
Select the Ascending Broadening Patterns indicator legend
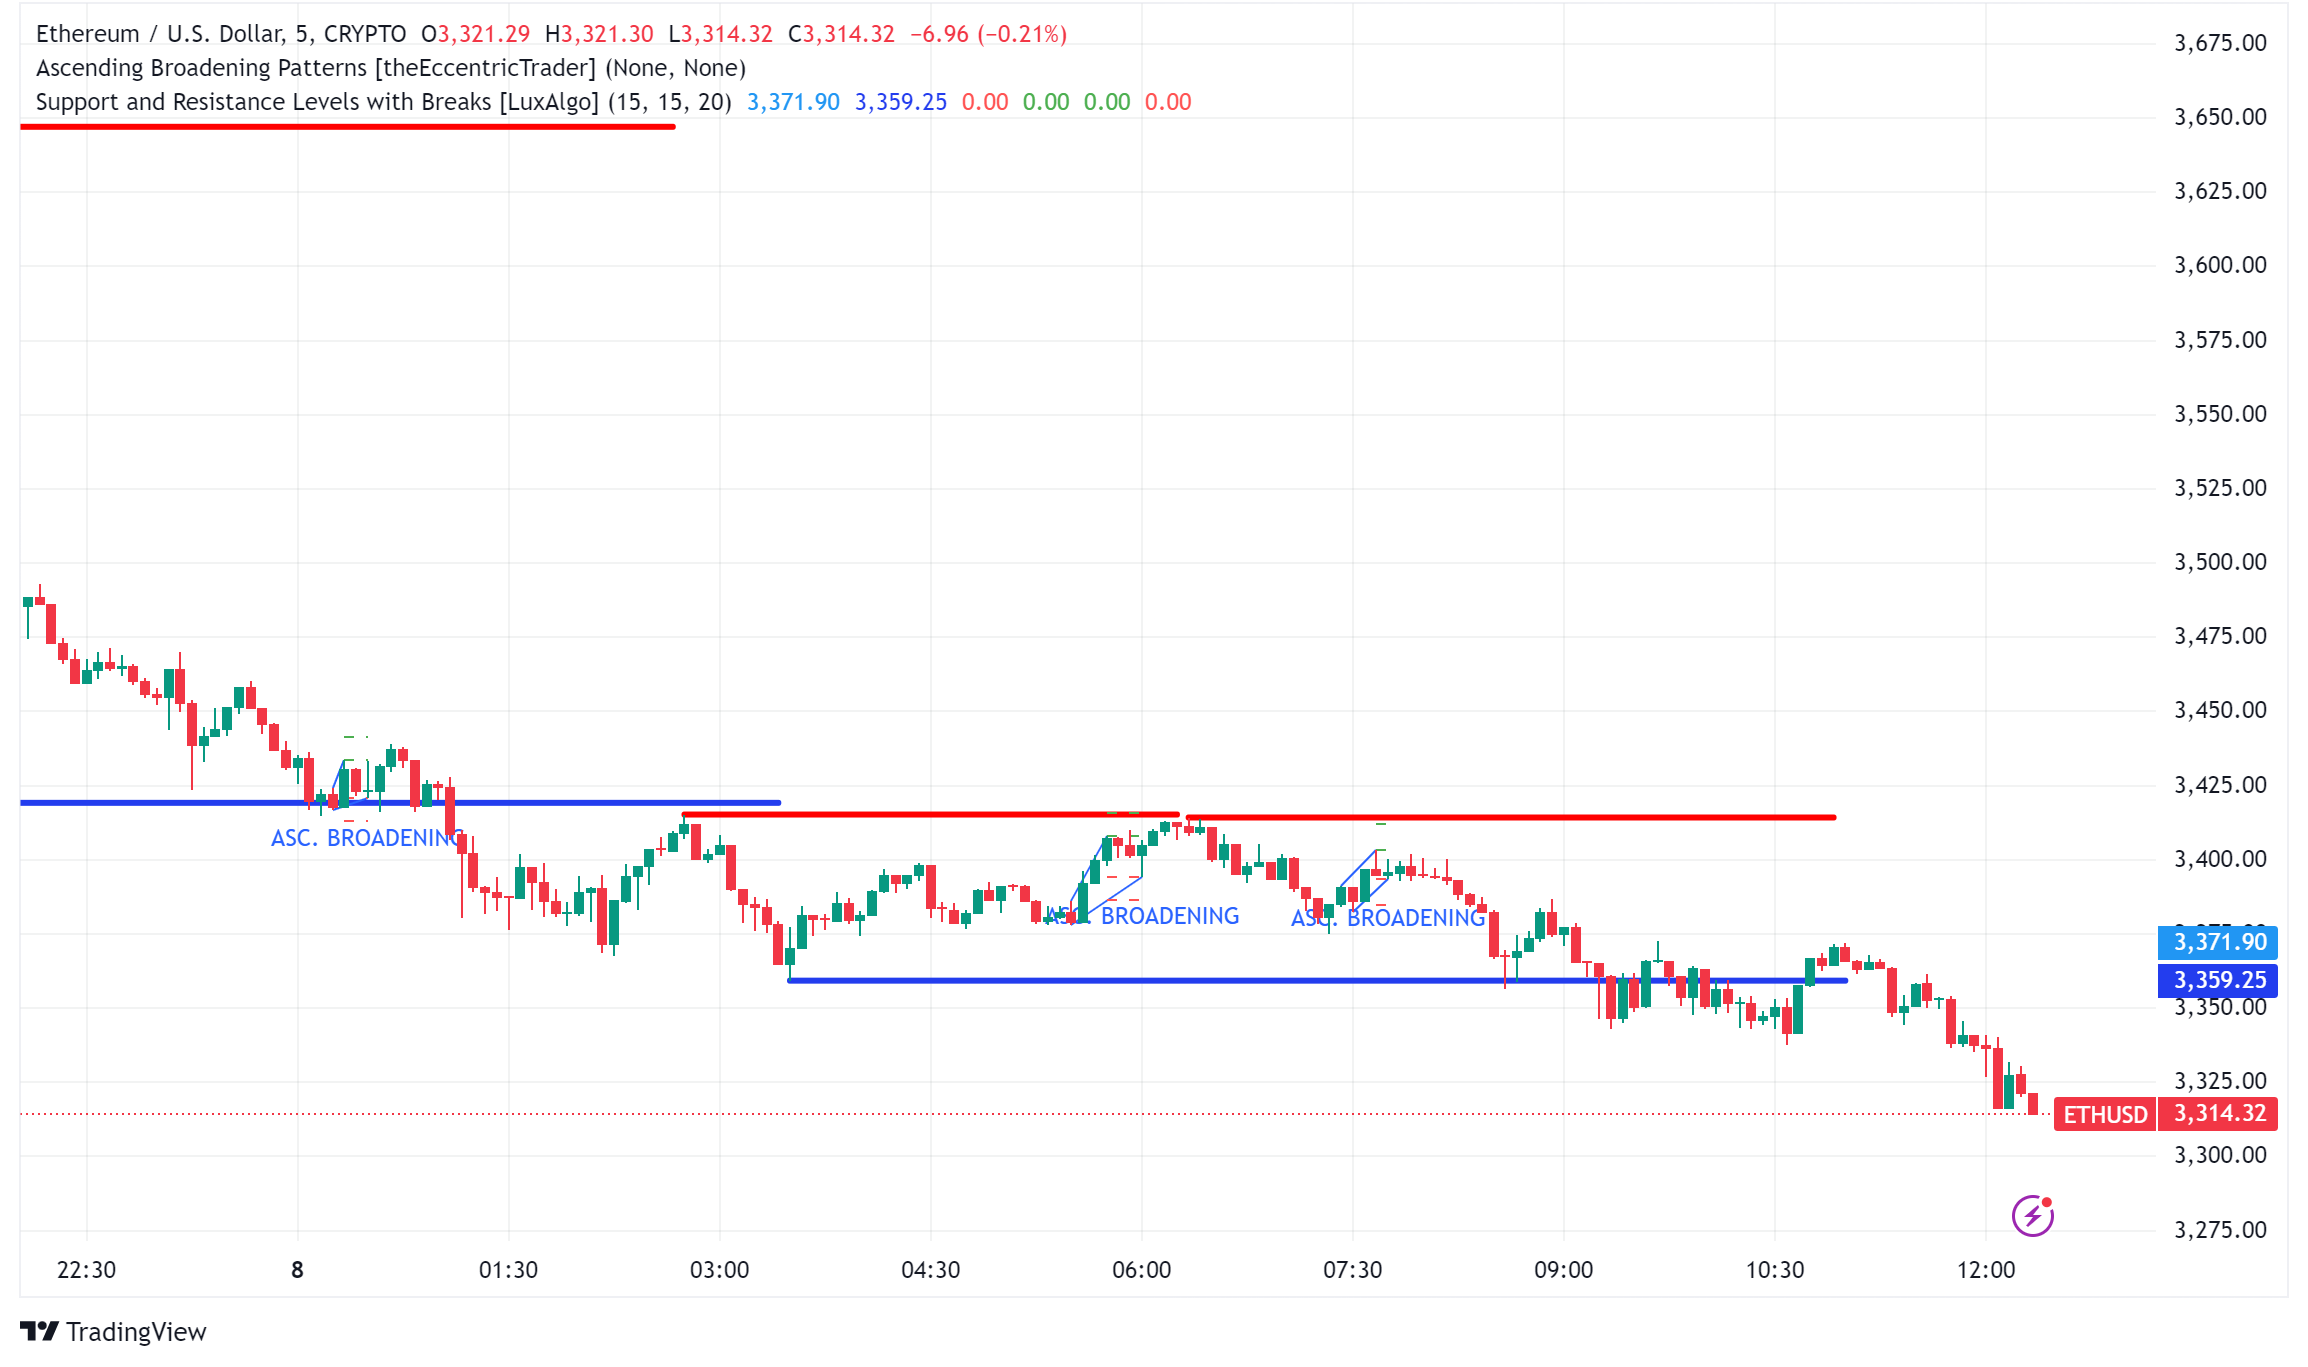click(x=391, y=68)
